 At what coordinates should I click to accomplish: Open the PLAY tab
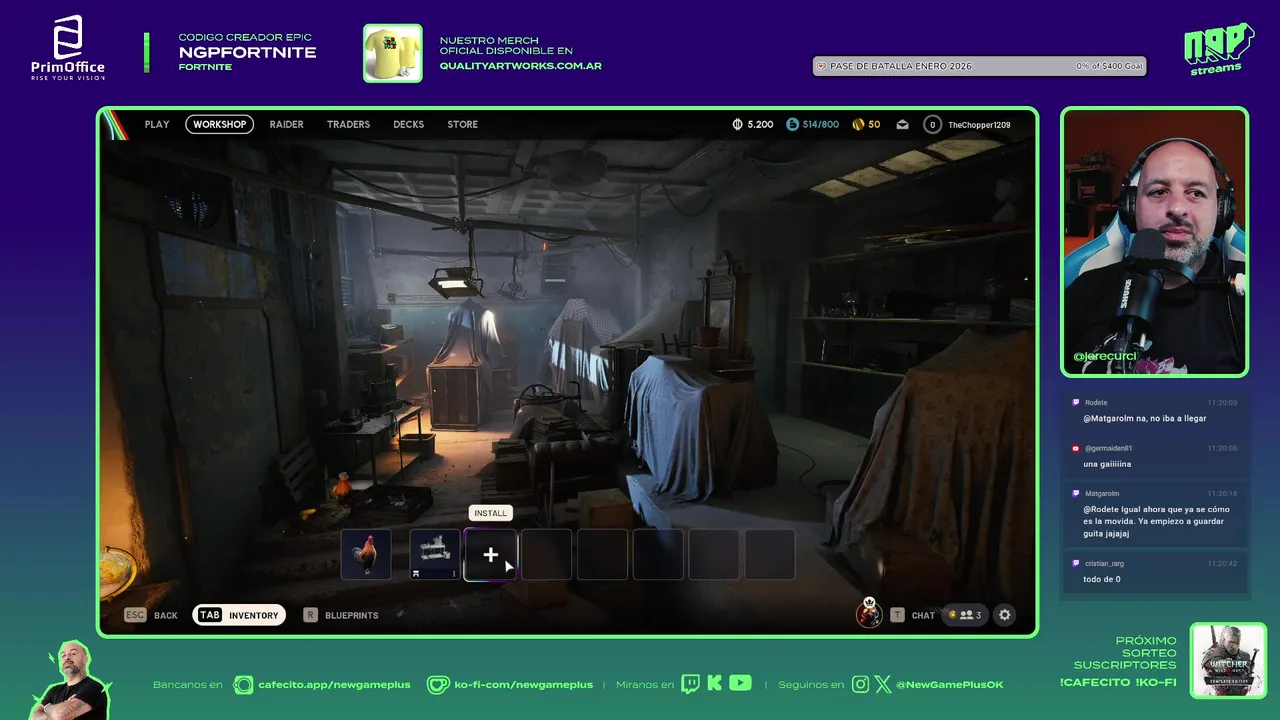tap(157, 124)
